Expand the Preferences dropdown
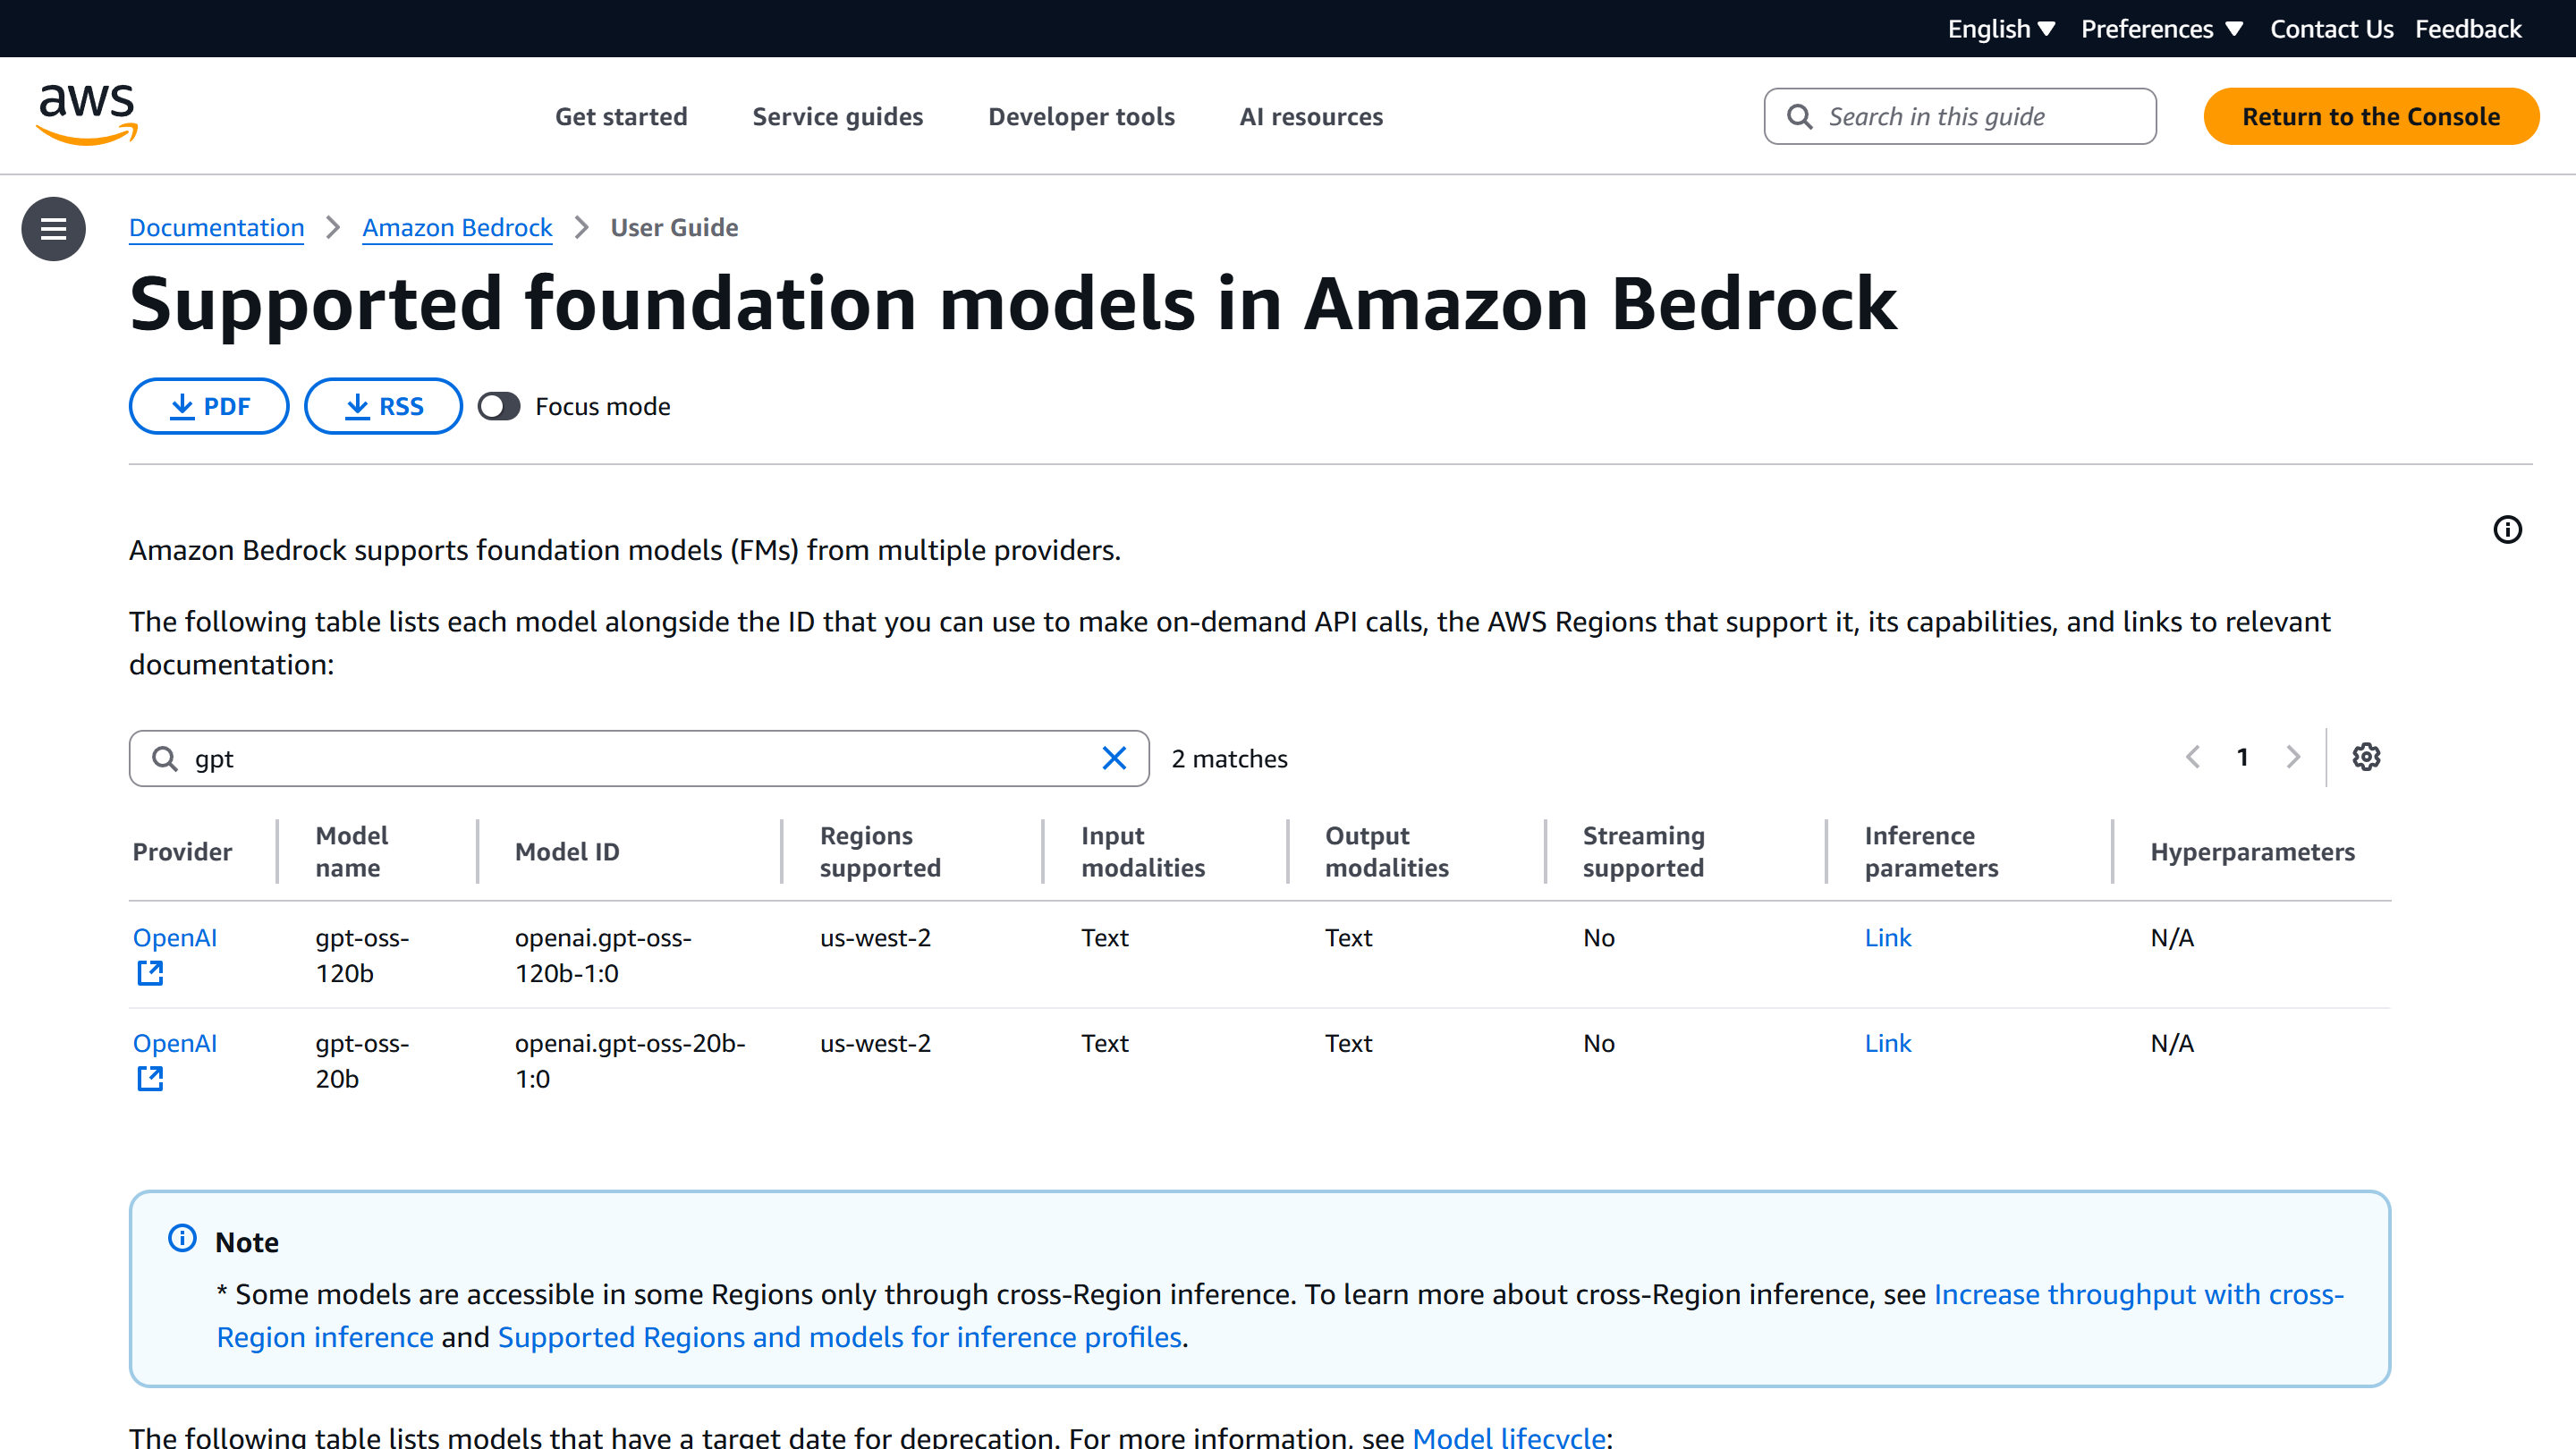Image resolution: width=2576 pixels, height=1449 pixels. [2162, 29]
